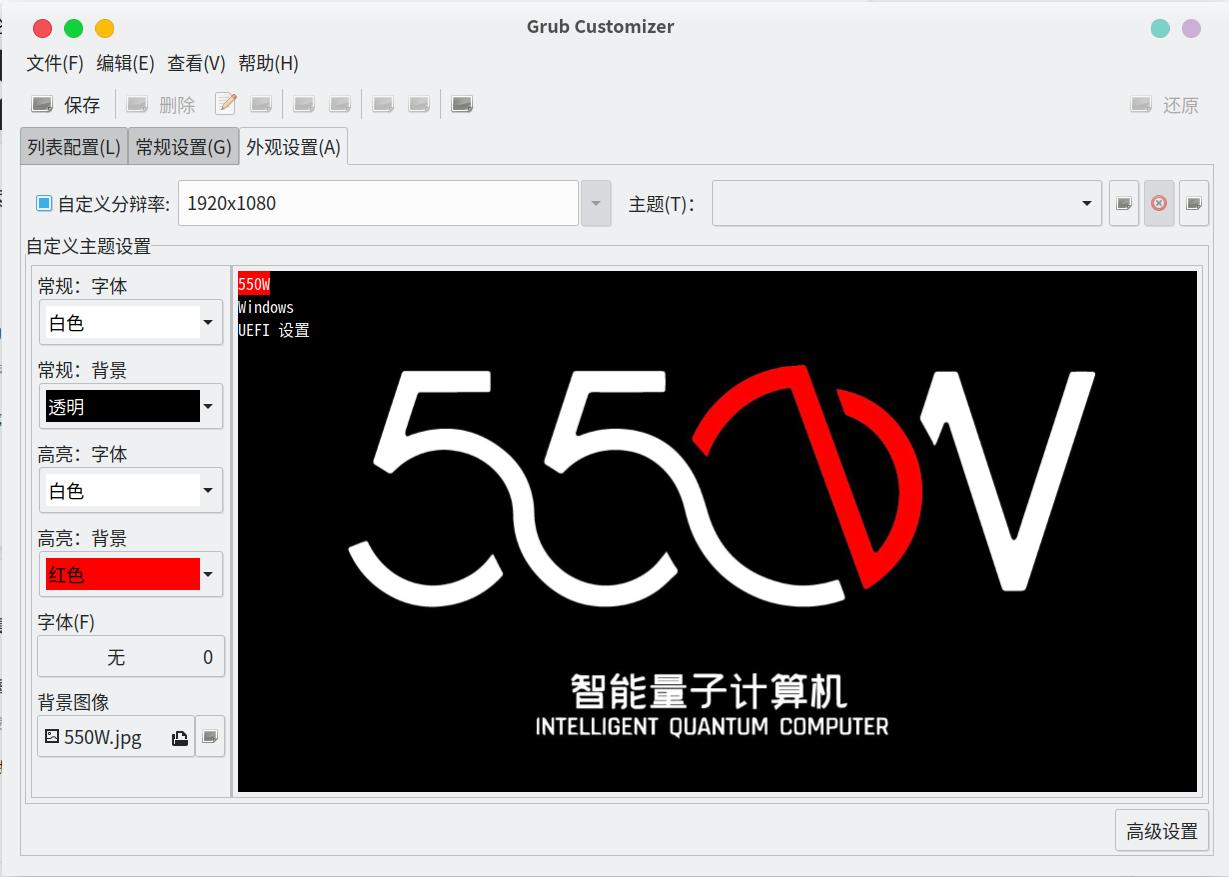Click the 高级设置 button
This screenshot has height=877, width=1229.
pyautogui.click(x=1162, y=831)
